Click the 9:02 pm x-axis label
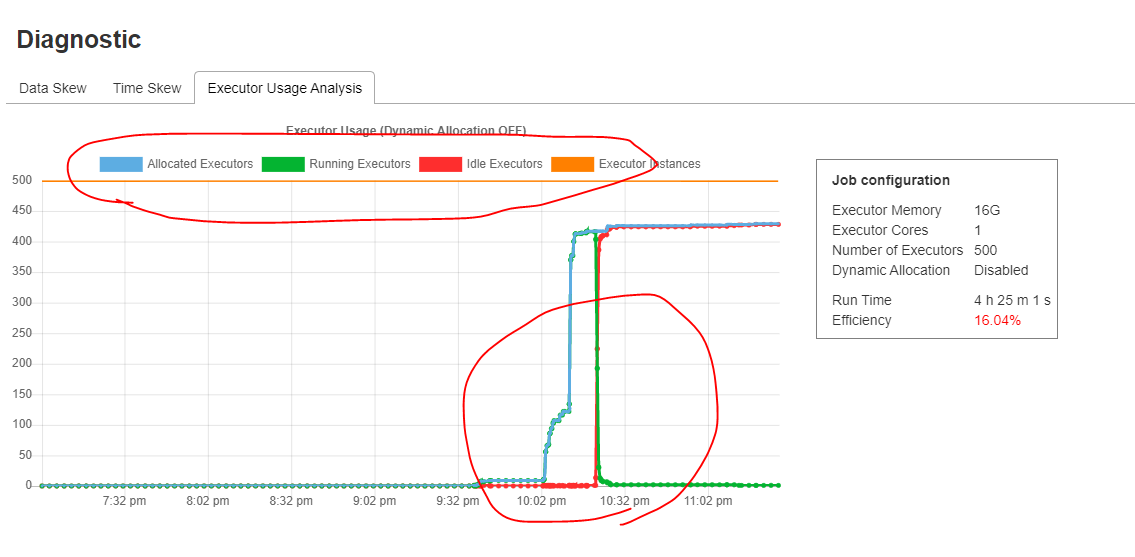 [x=375, y=501]
